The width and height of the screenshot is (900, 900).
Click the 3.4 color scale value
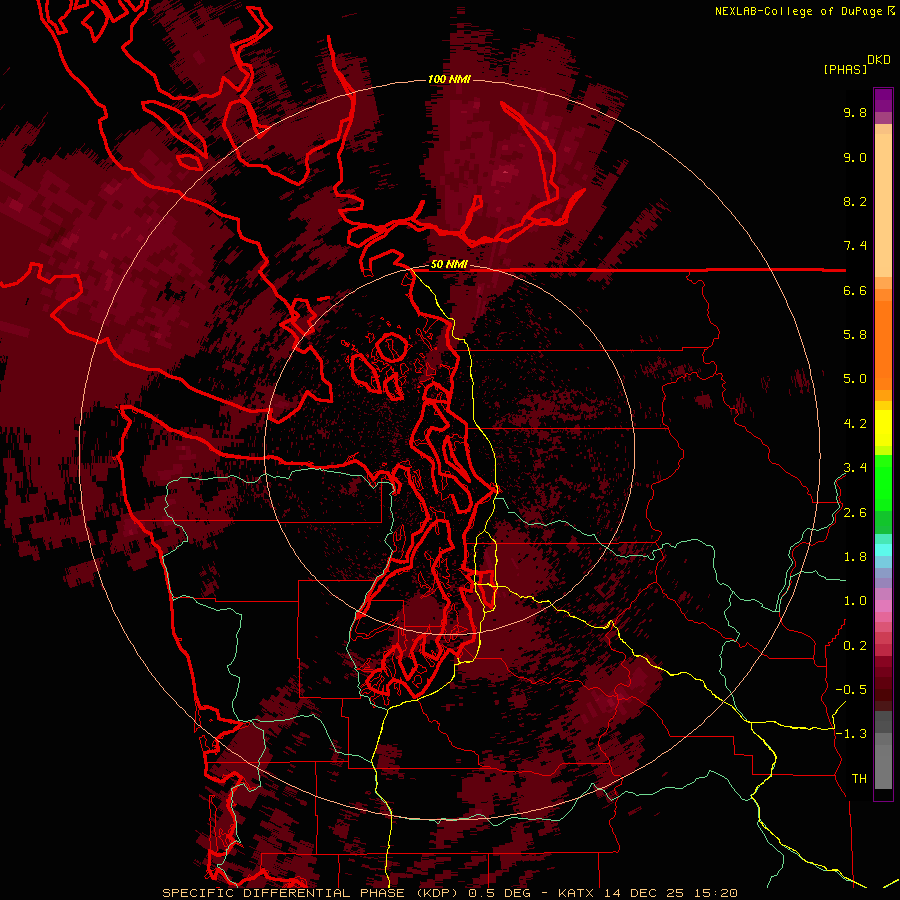point(855,468)
